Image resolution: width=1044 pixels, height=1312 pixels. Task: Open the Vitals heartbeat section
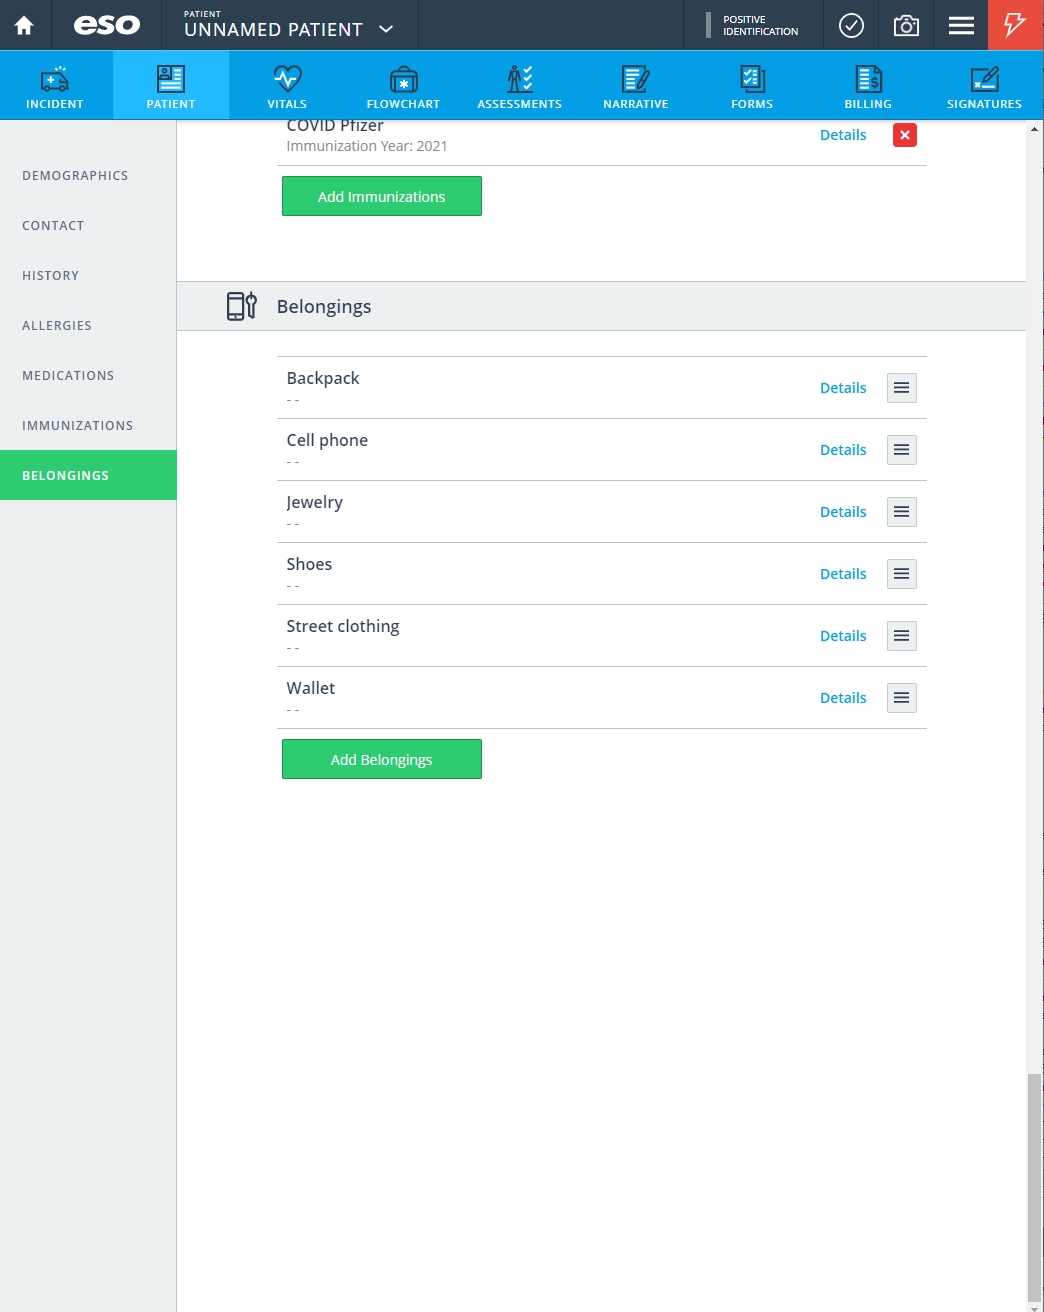point(287,86)
